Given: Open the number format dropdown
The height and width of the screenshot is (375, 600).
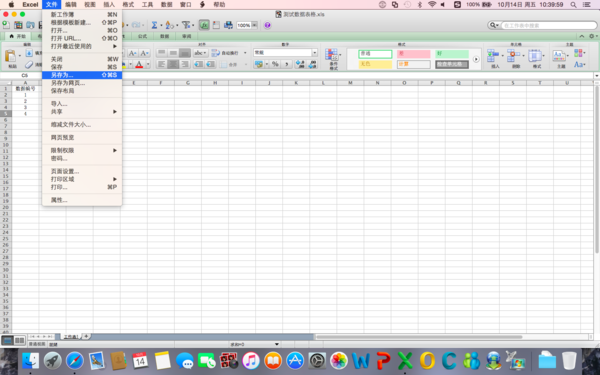Looking at the screenshot, I should 315,52.
